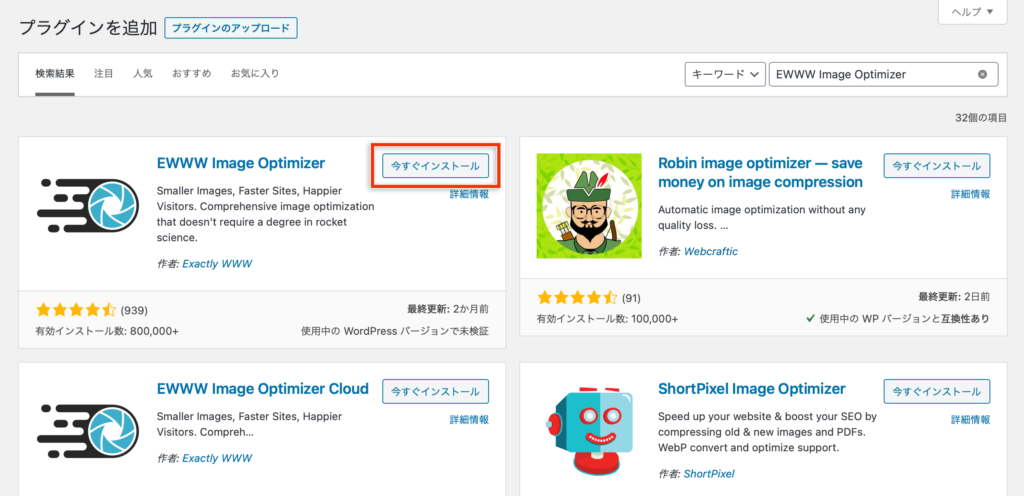The width and height of the screenshot is (1024, 496).
Task: Click the plugin search input field
Action: (x=884, y=74)
